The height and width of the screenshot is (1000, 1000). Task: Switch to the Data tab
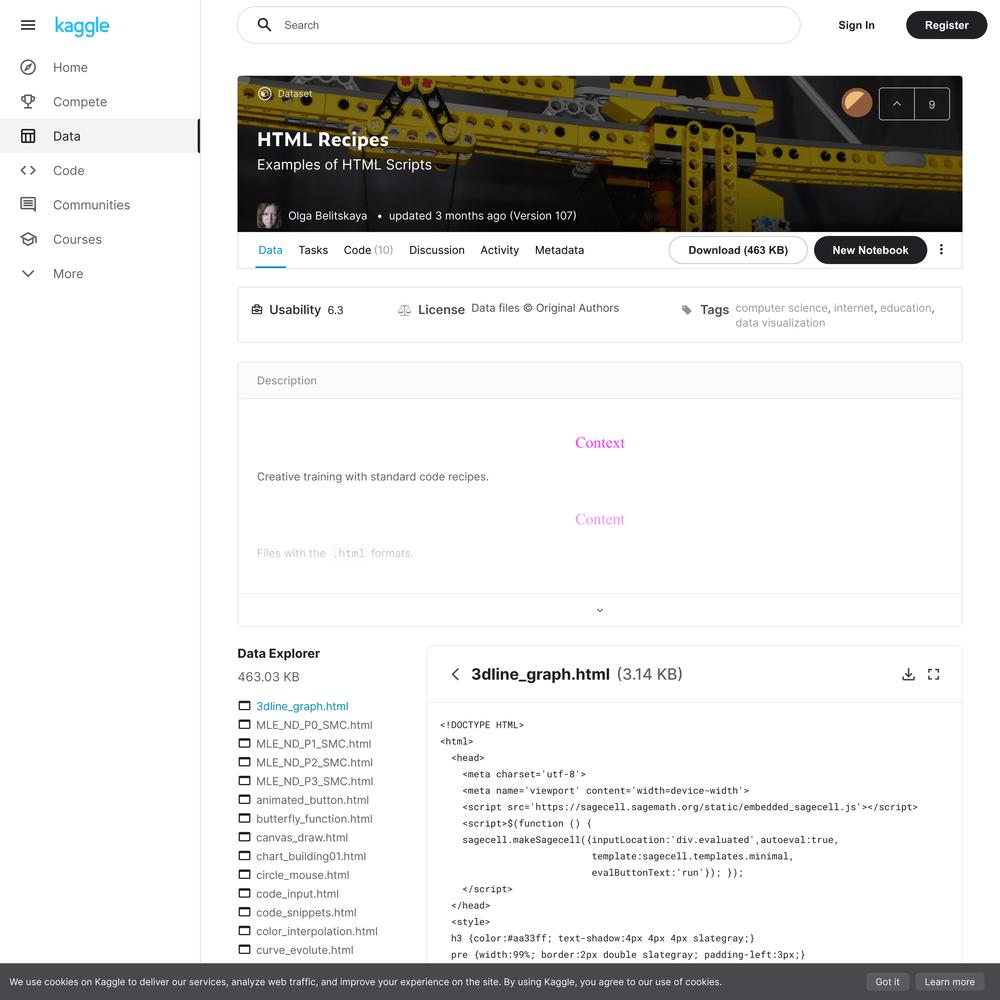tap(270, 250)
